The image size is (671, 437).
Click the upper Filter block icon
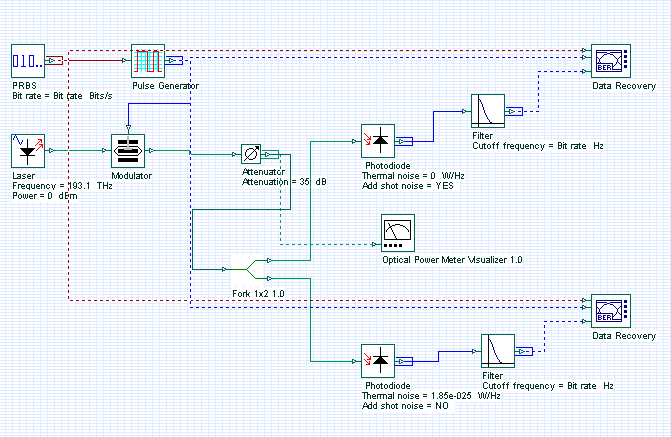(488, 111)
